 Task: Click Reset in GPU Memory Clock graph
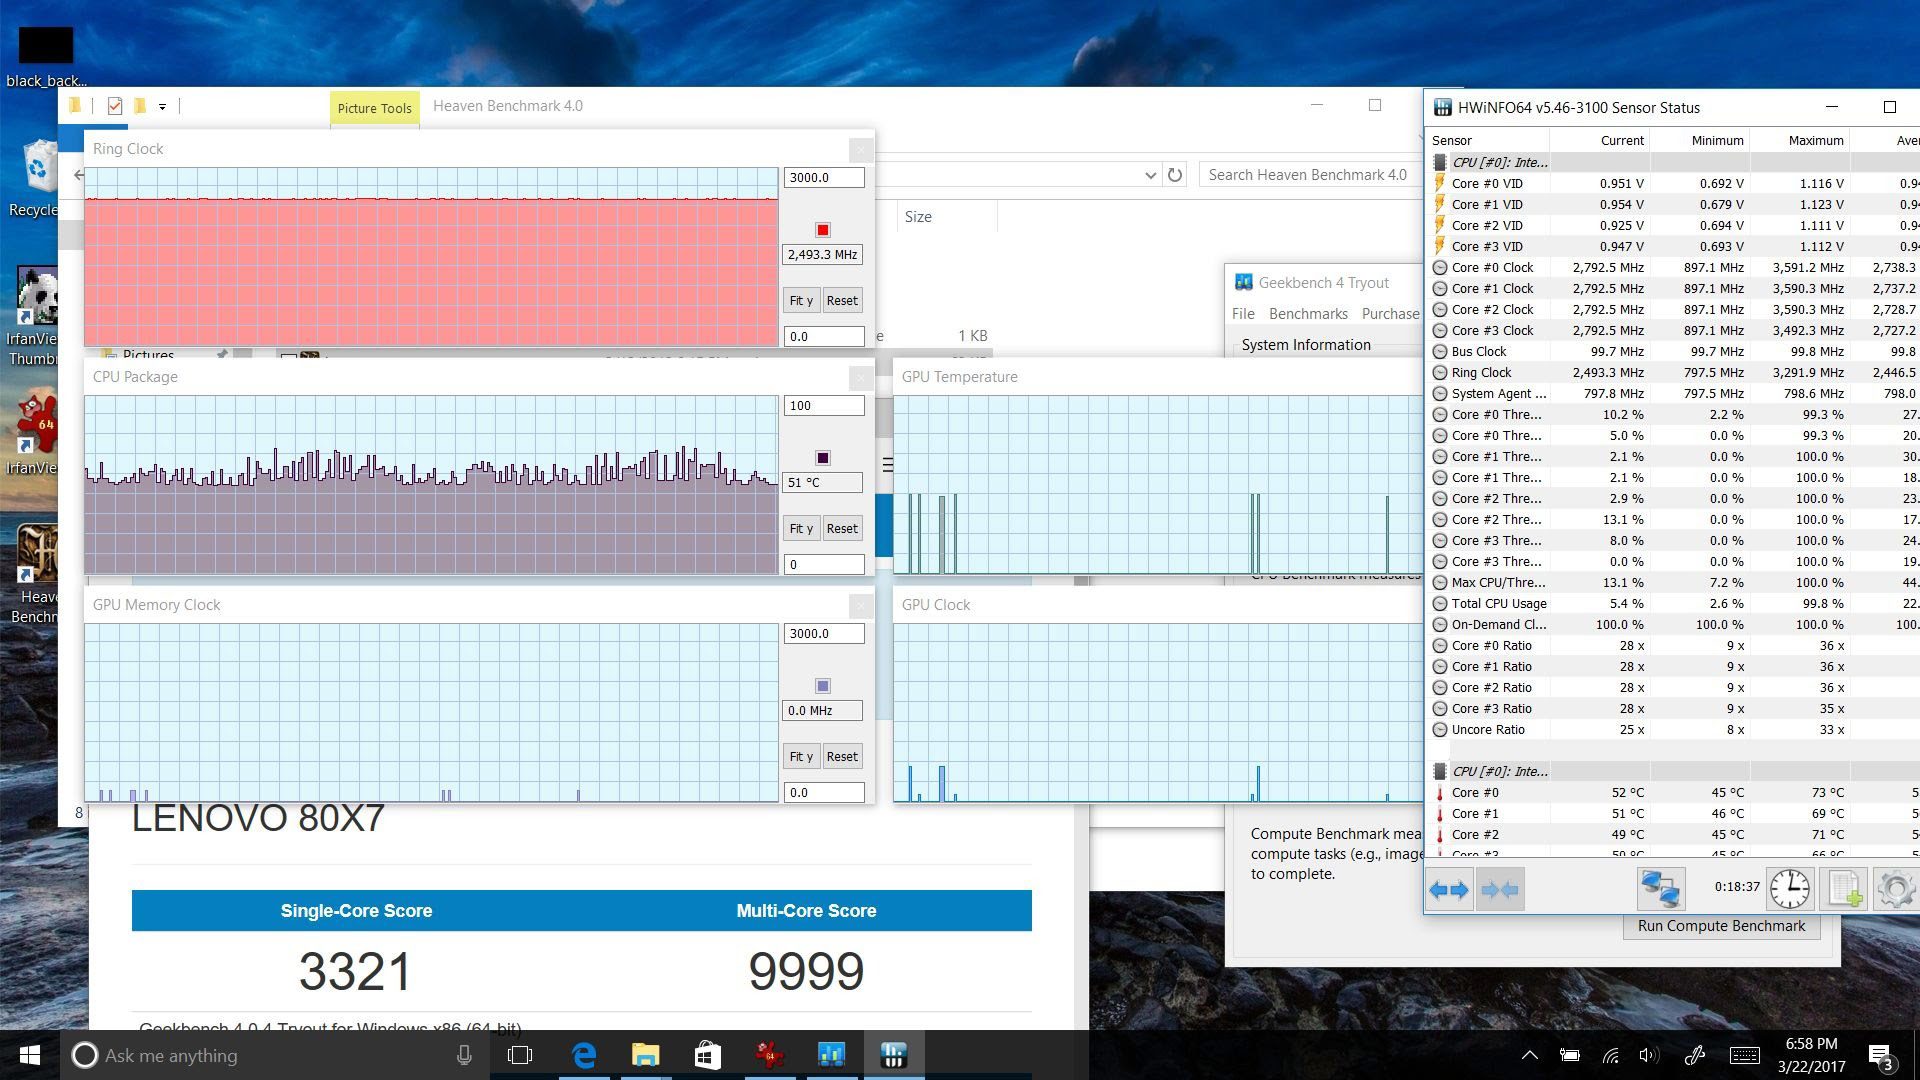click(842, 757)
